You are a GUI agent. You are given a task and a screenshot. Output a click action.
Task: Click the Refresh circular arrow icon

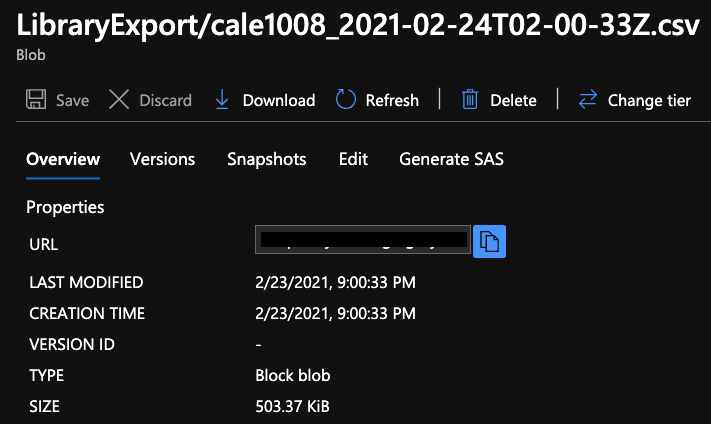pyautogui.click(x=346, y=99)
